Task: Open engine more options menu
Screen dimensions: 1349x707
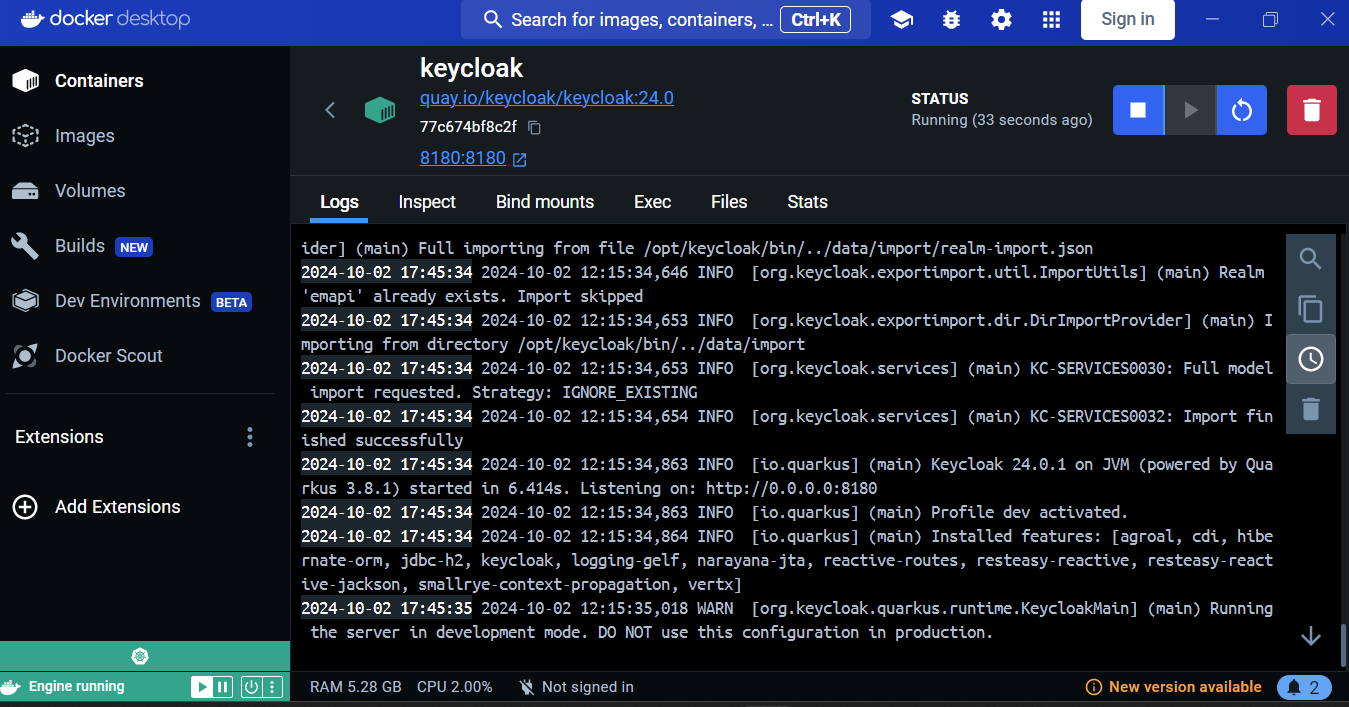Action: click(272, 687)
